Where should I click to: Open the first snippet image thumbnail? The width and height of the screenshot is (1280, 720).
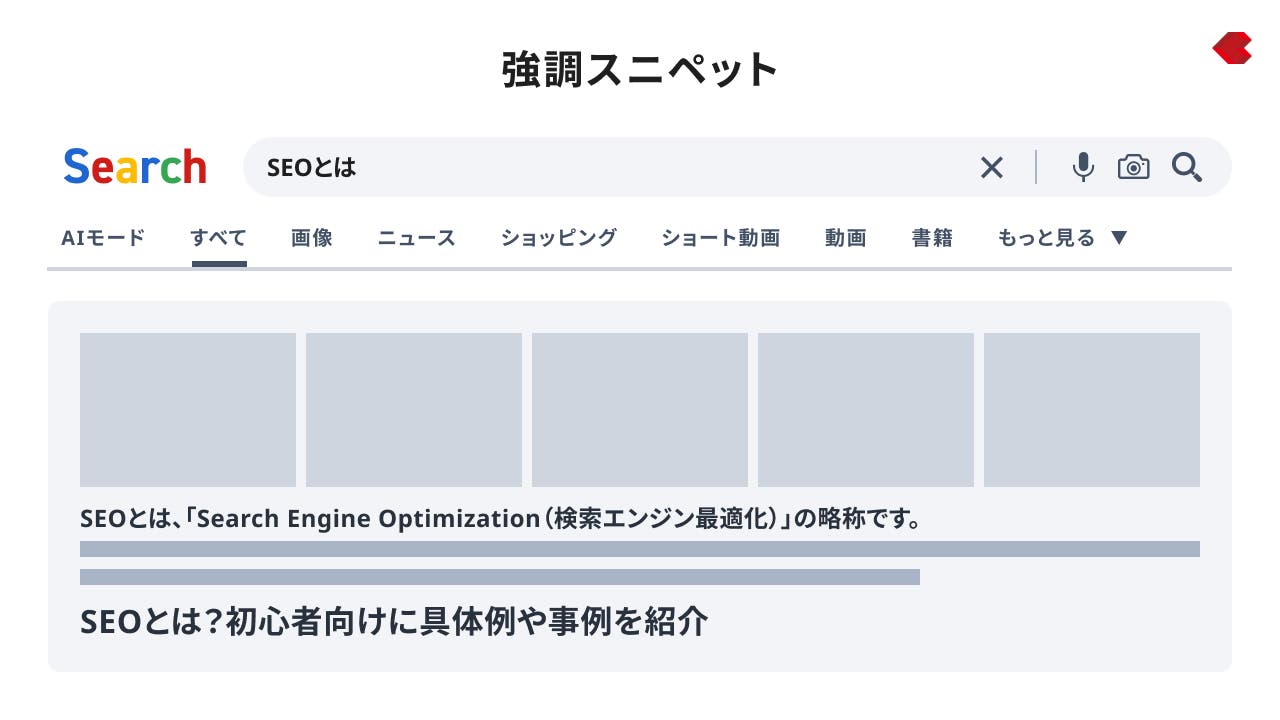pyautogui.click(x=188, y=410)
